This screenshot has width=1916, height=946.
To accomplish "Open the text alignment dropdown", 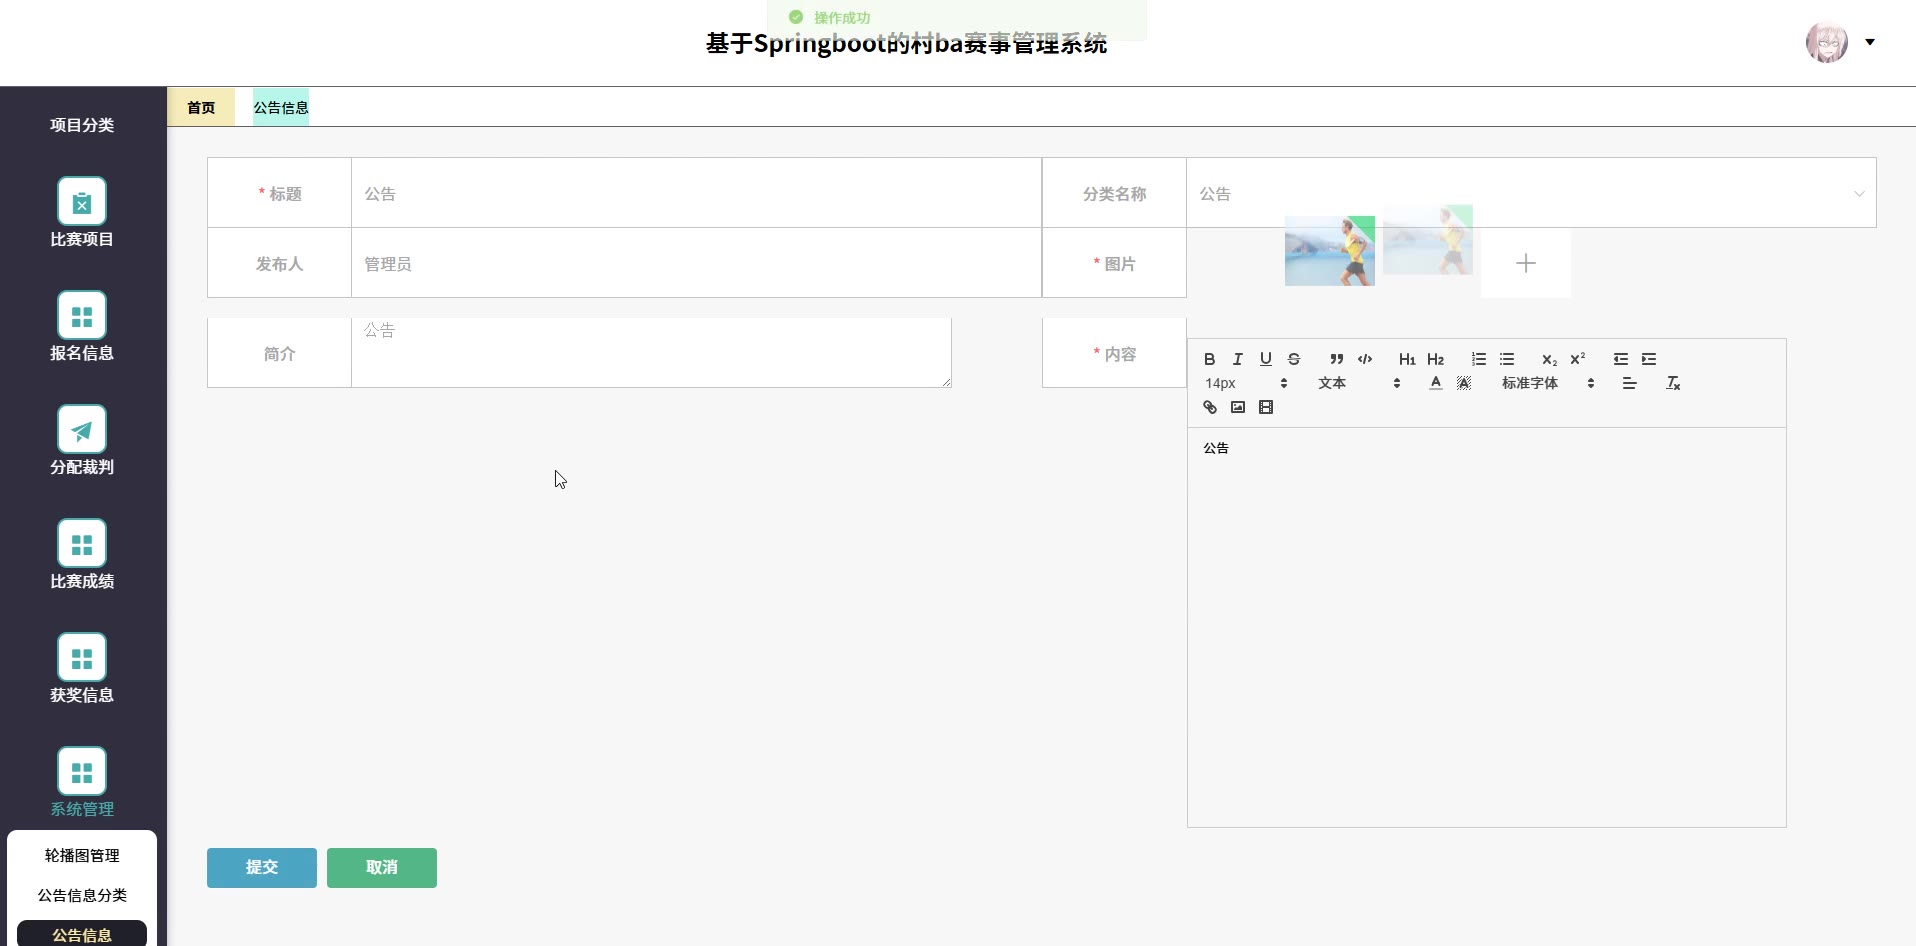I will [1629, 383].
